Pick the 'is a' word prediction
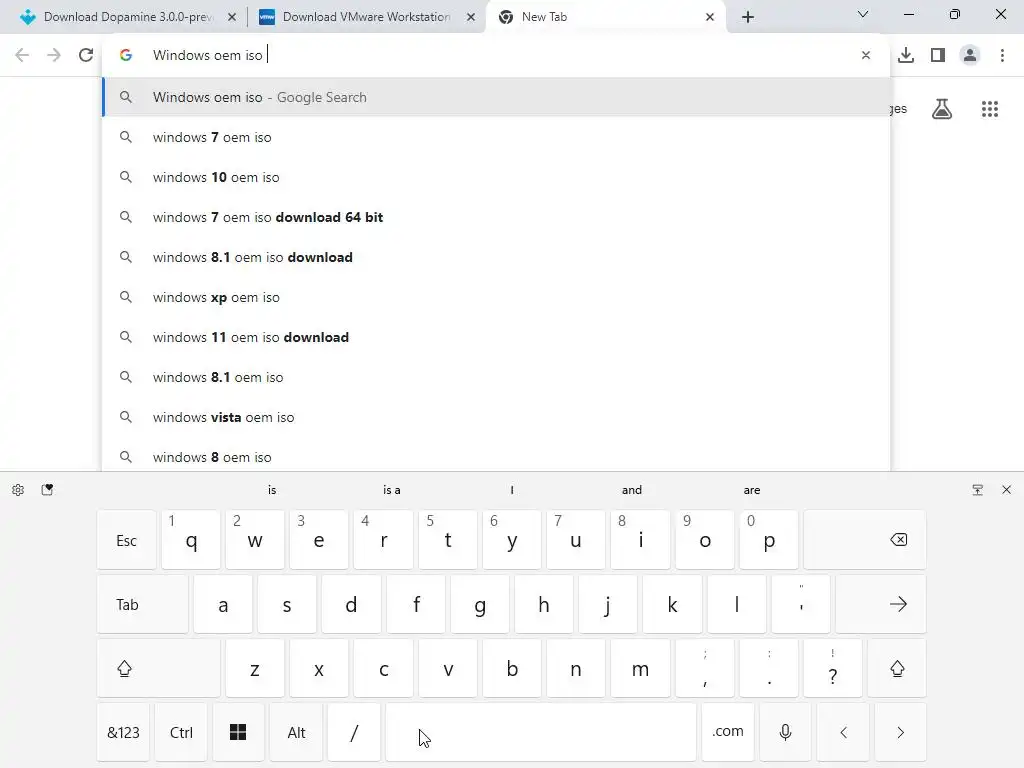Image resolution: width=1024 pixels, height=768 pixels. point(392,490)
